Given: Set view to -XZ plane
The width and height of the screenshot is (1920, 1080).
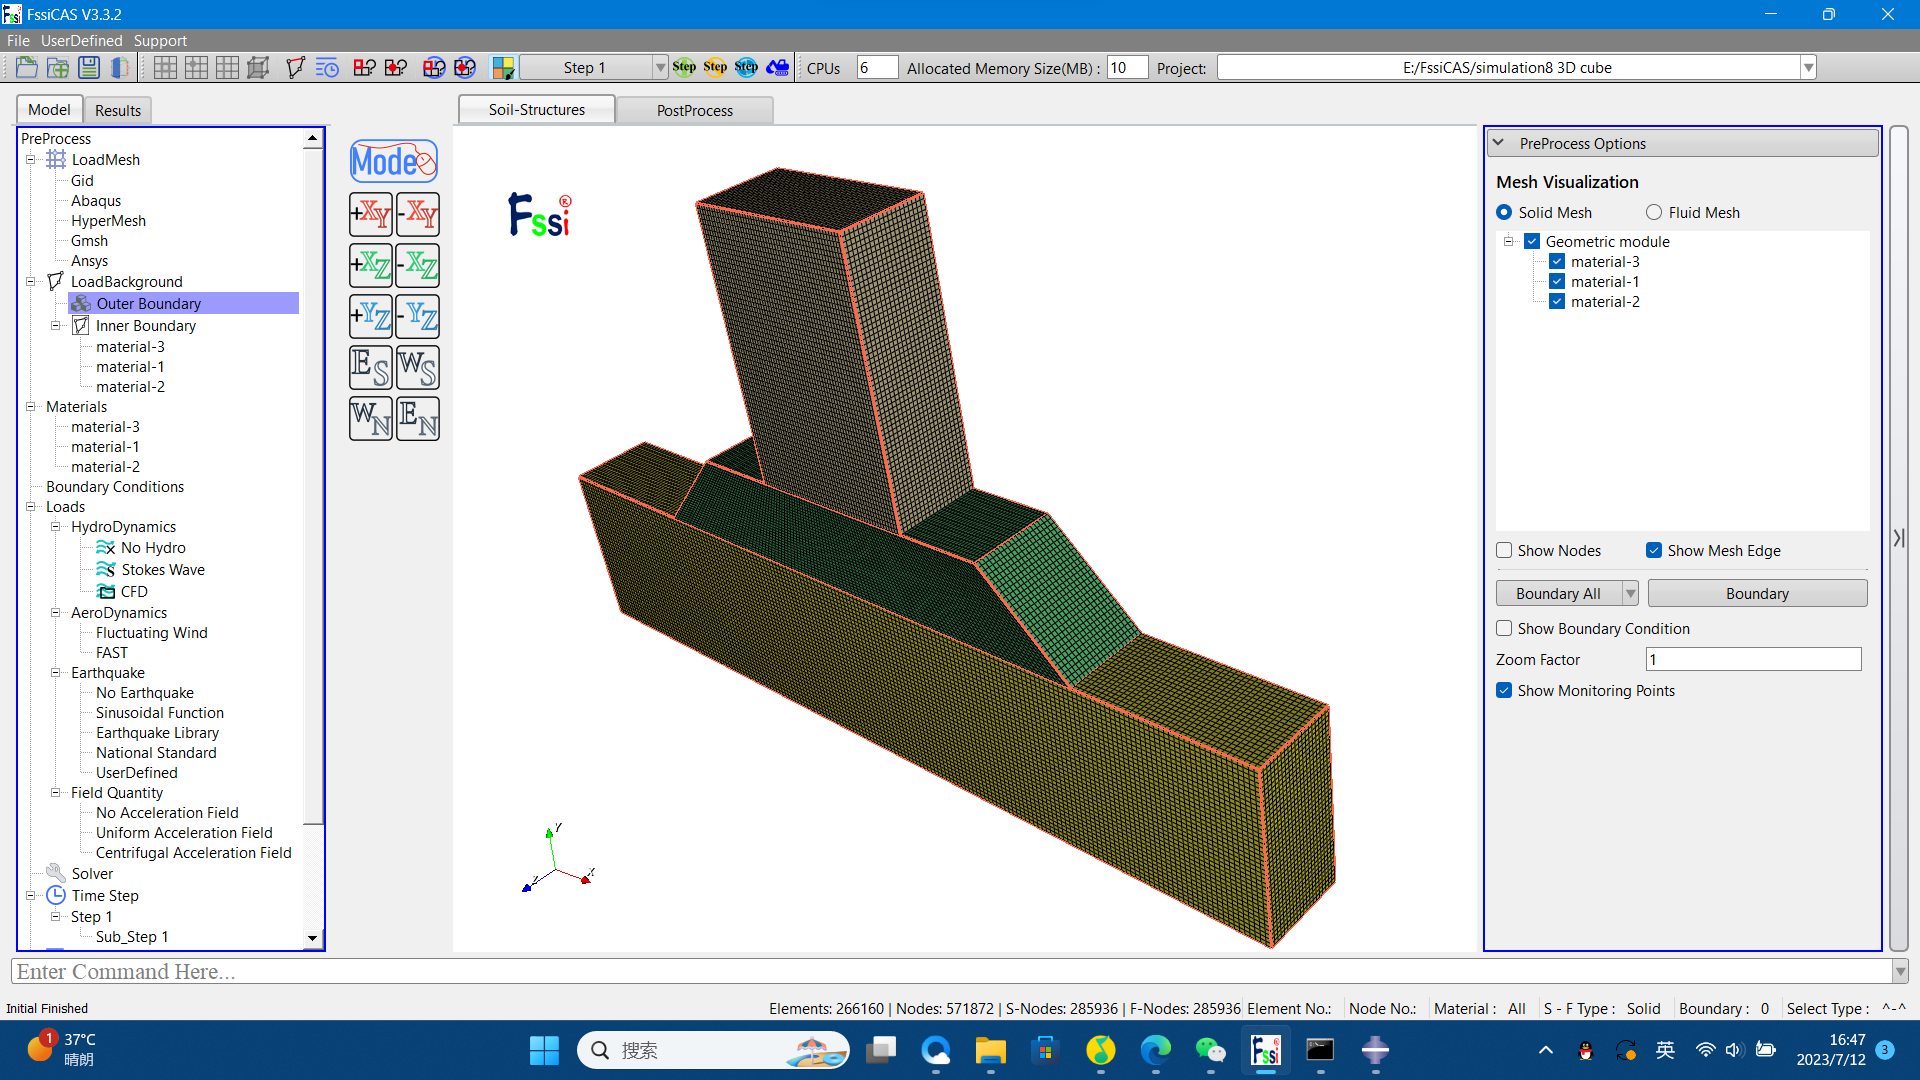Looking at the screenshot, I should point(418,265).
